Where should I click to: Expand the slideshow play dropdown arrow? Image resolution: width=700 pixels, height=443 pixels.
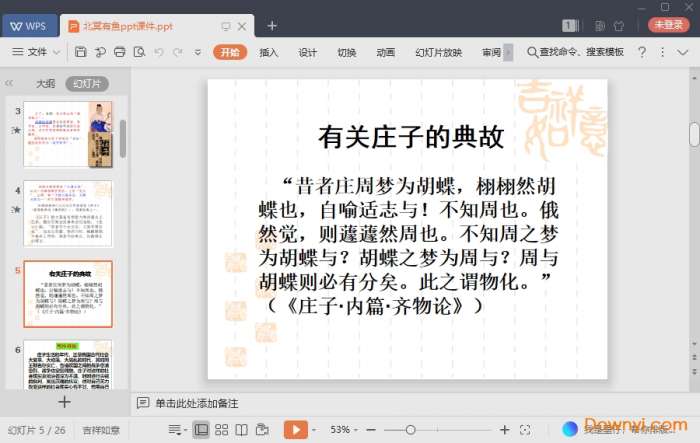314,430
